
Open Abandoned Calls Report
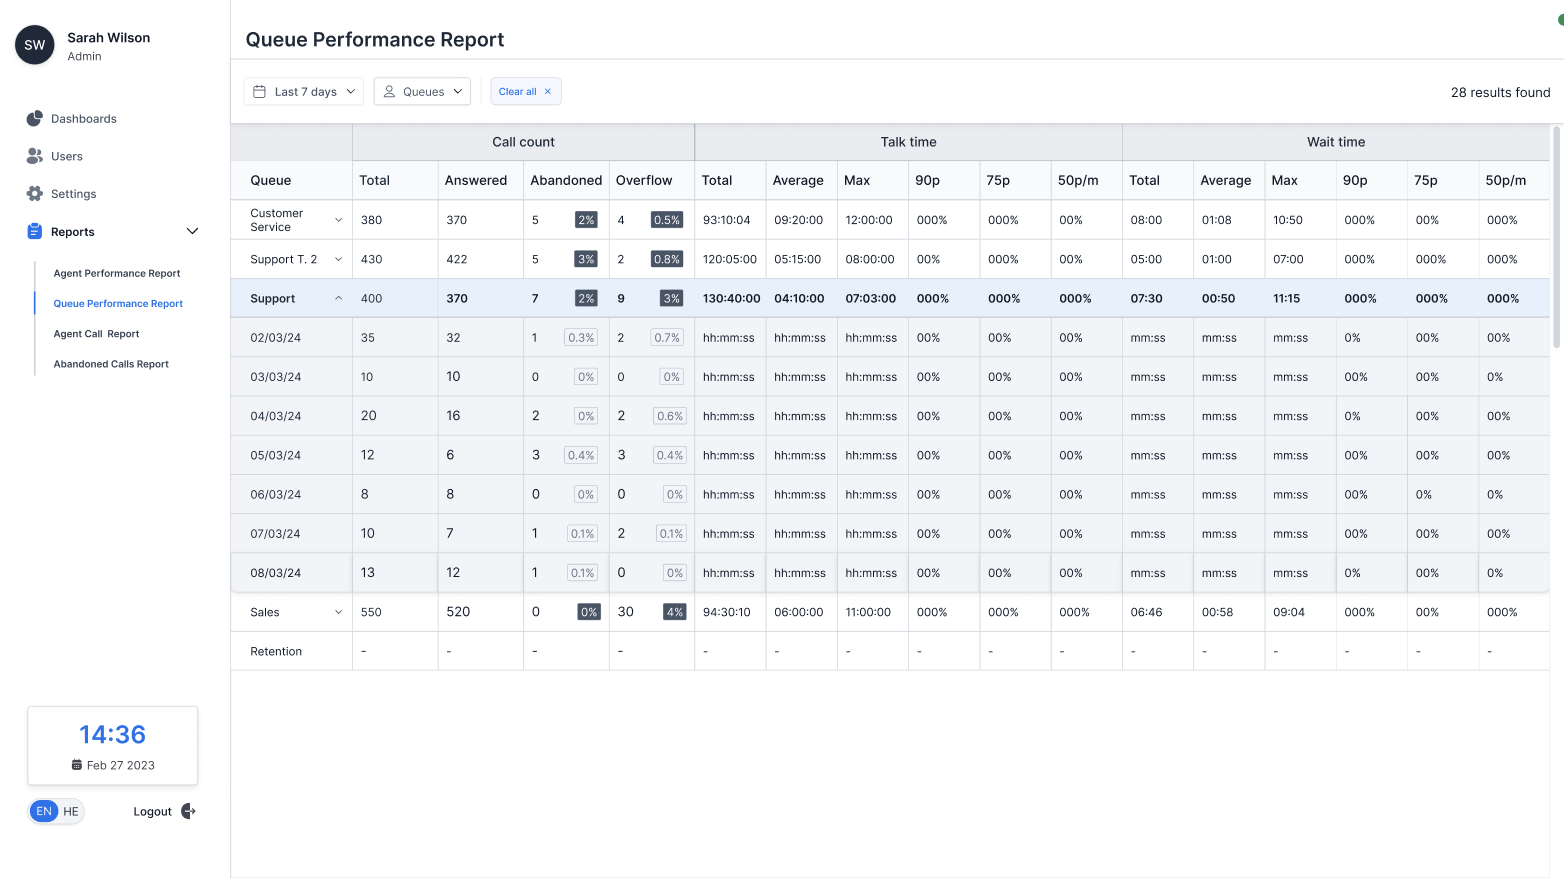point(111,364)
